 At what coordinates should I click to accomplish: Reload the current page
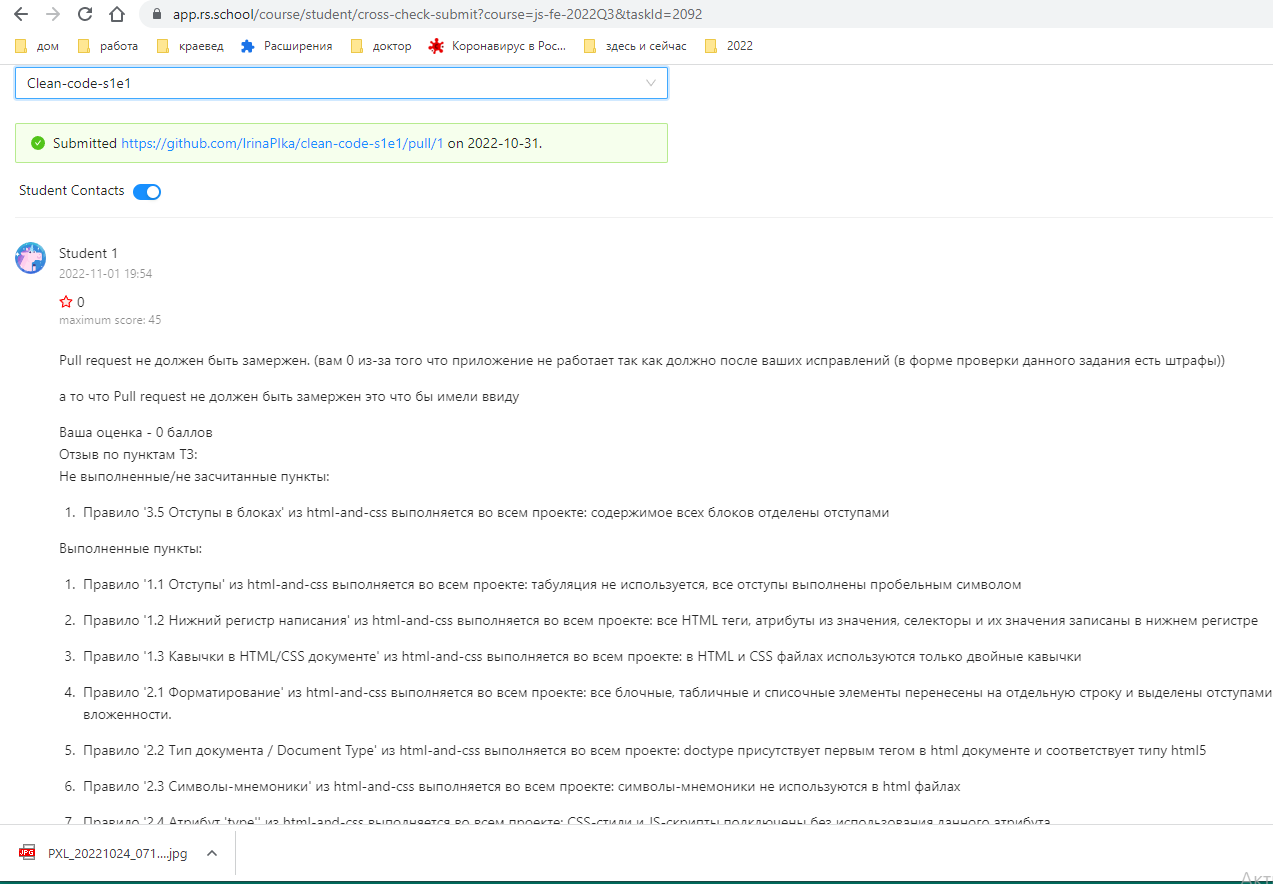point(84,14)
